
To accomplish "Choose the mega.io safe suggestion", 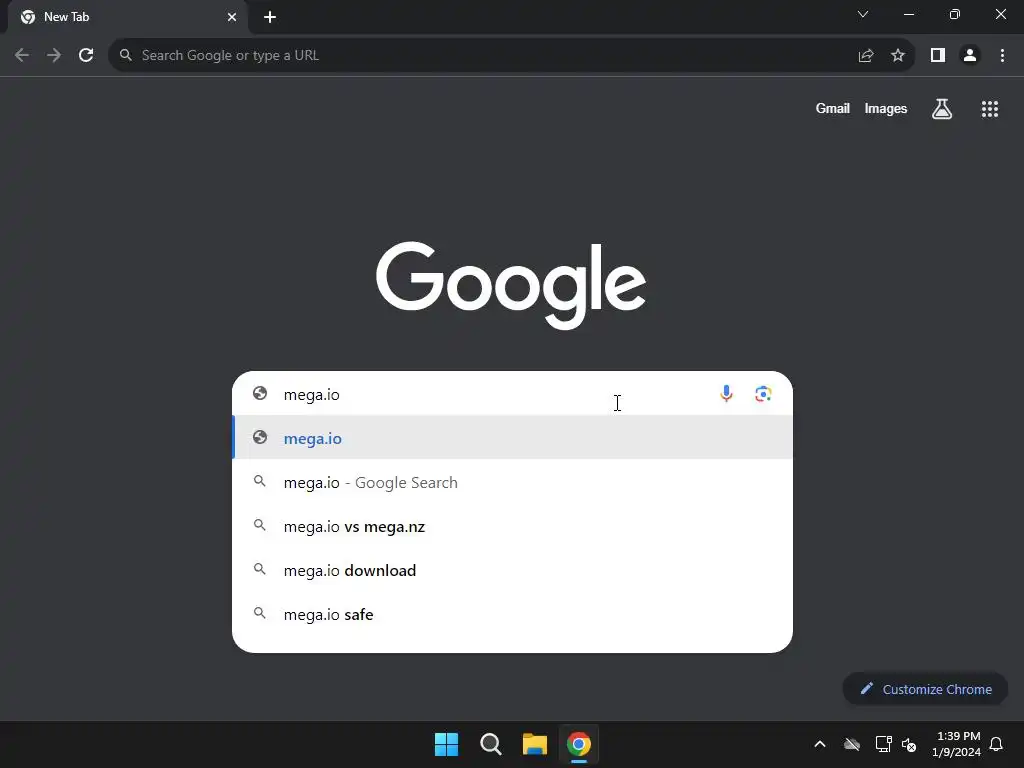I will click(513, 615).
